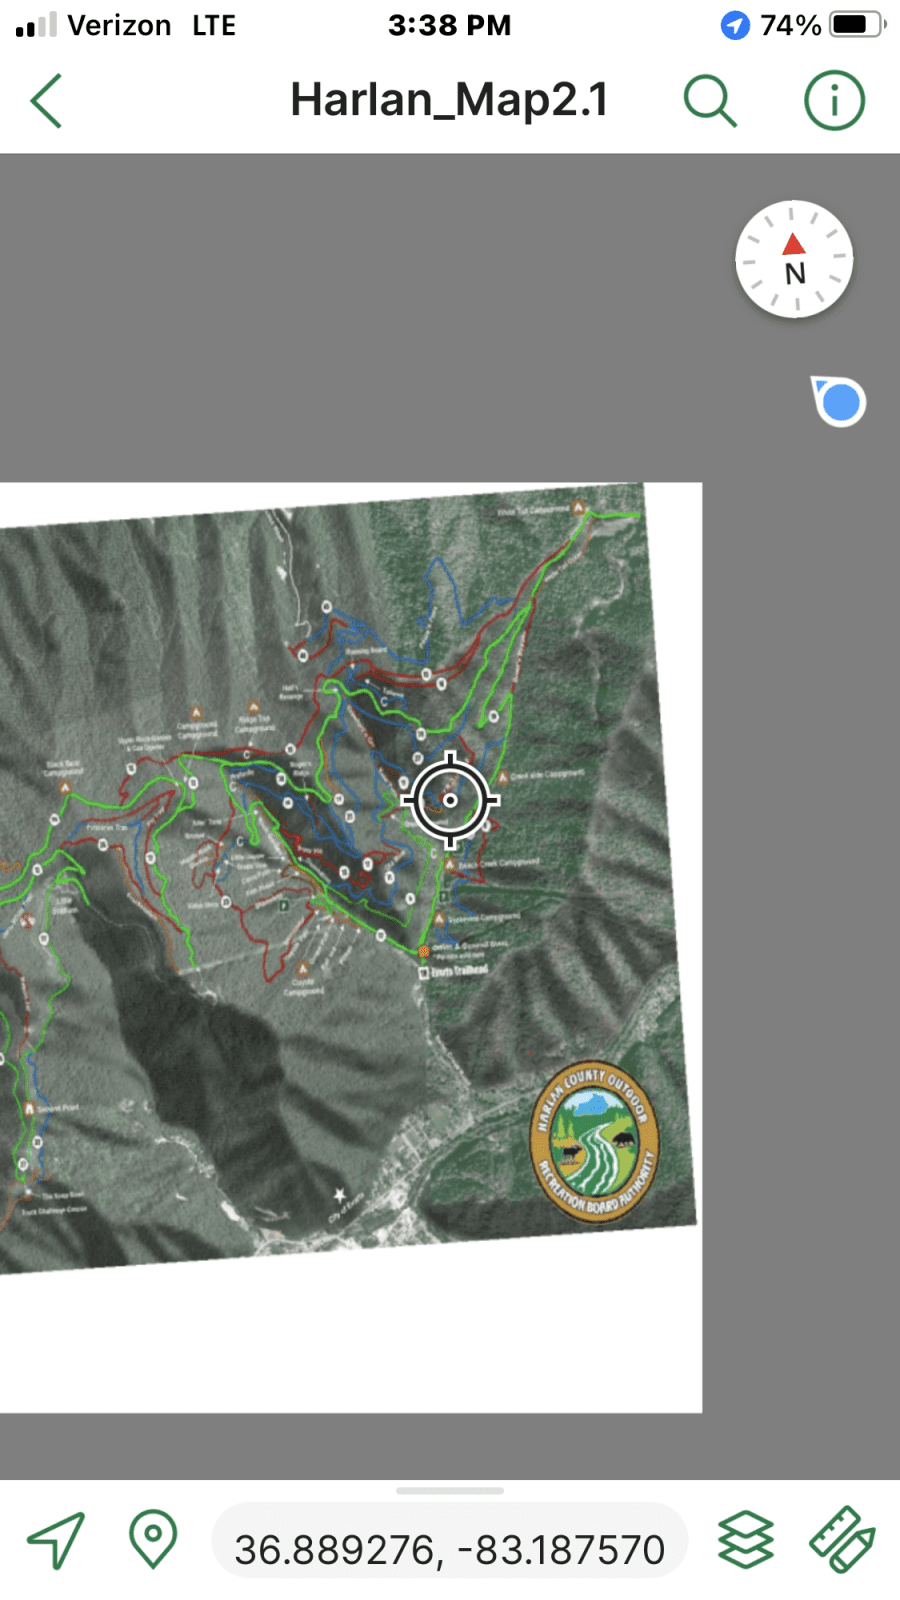The width and height of the screenshot is (900, 1600).
Task: Open the map search magnifier
Action: point(710,101)
